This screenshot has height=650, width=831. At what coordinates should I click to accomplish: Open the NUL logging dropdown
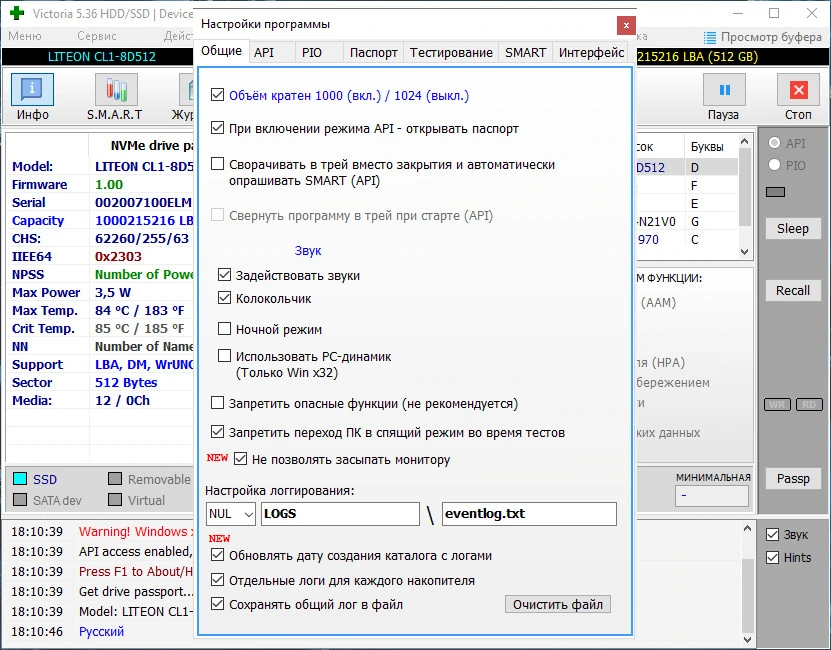[231, 514]
